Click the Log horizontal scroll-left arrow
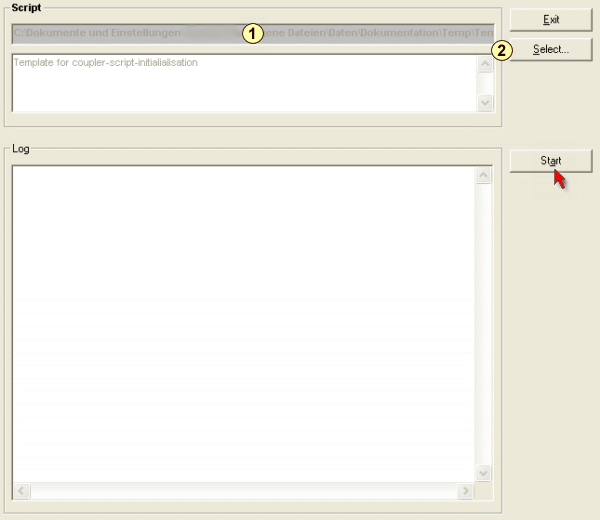Screen dimensions: 600x520 pyautogui.click(x=21, y=491)
